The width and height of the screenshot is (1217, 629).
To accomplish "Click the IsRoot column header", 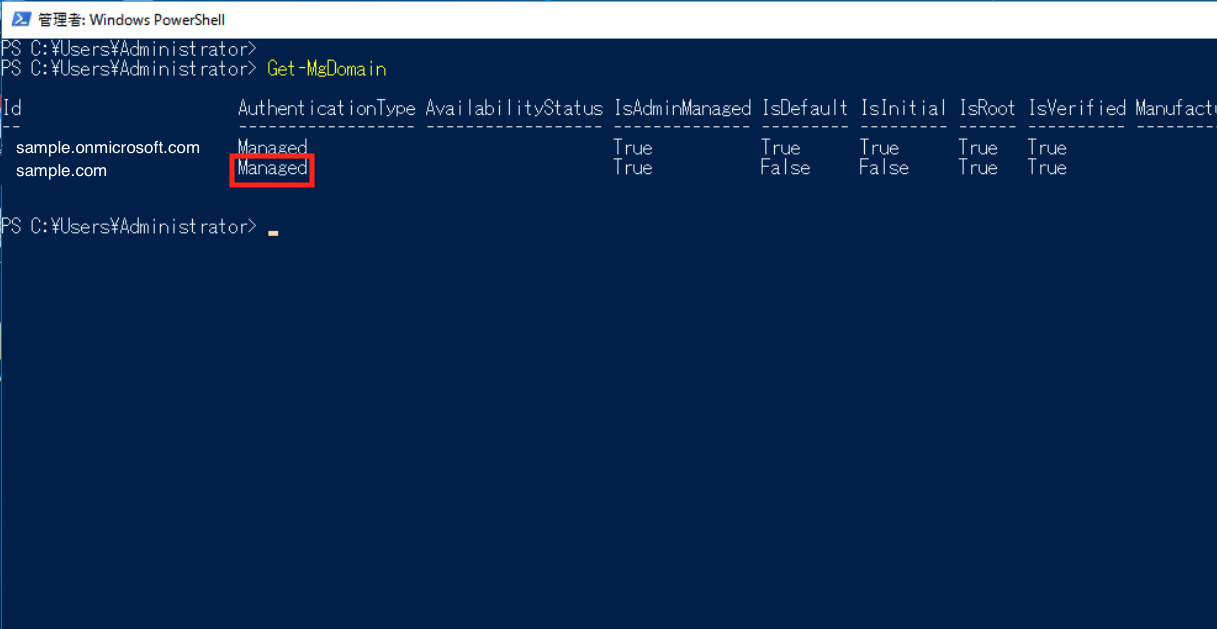I will pyautogui.click(x=987, y=108).
